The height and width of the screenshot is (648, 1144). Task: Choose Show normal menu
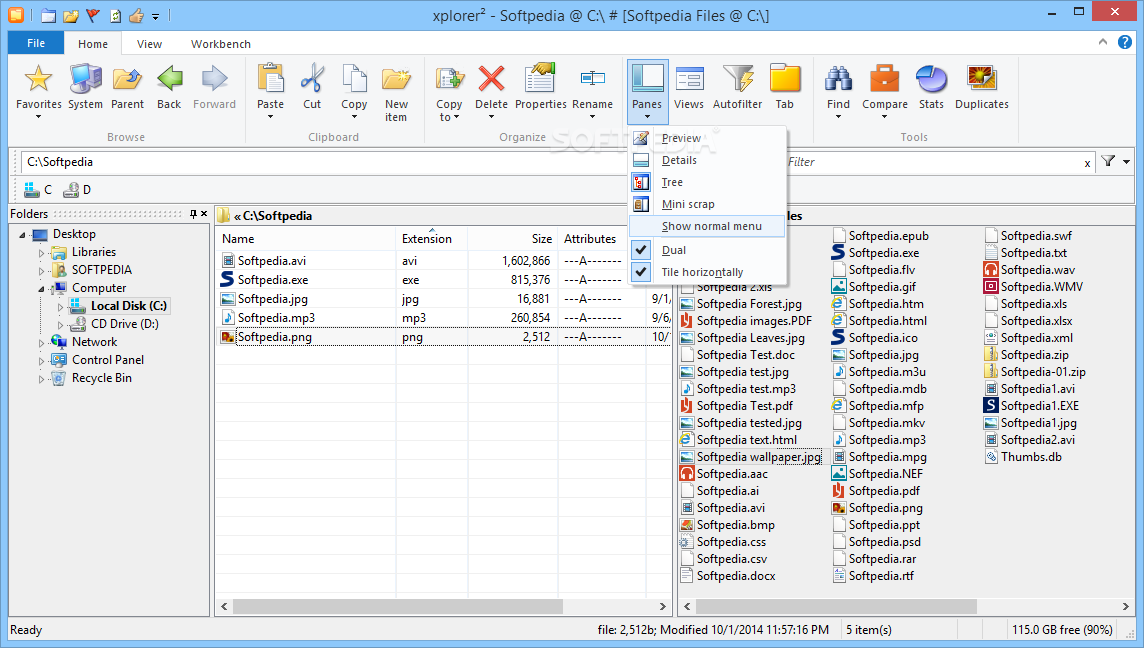(x=707, y=226)
